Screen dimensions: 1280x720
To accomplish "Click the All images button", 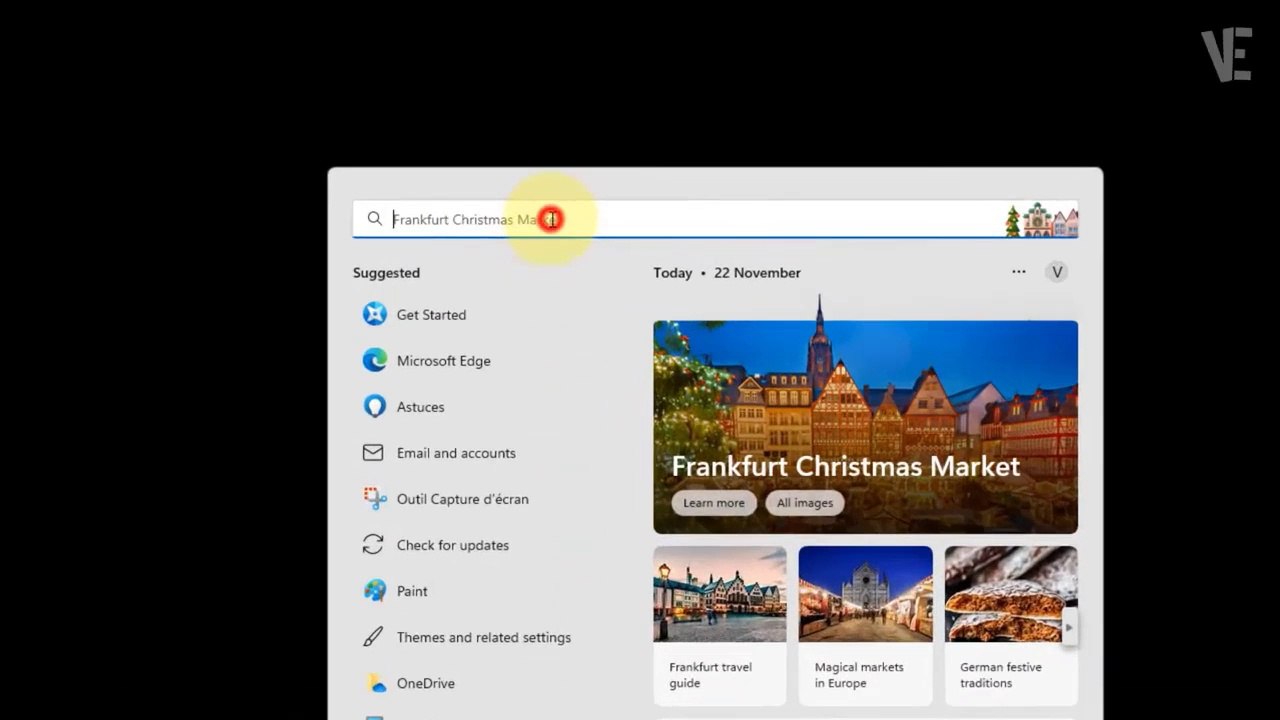I will pyautogui.click(x=804, y=503).
